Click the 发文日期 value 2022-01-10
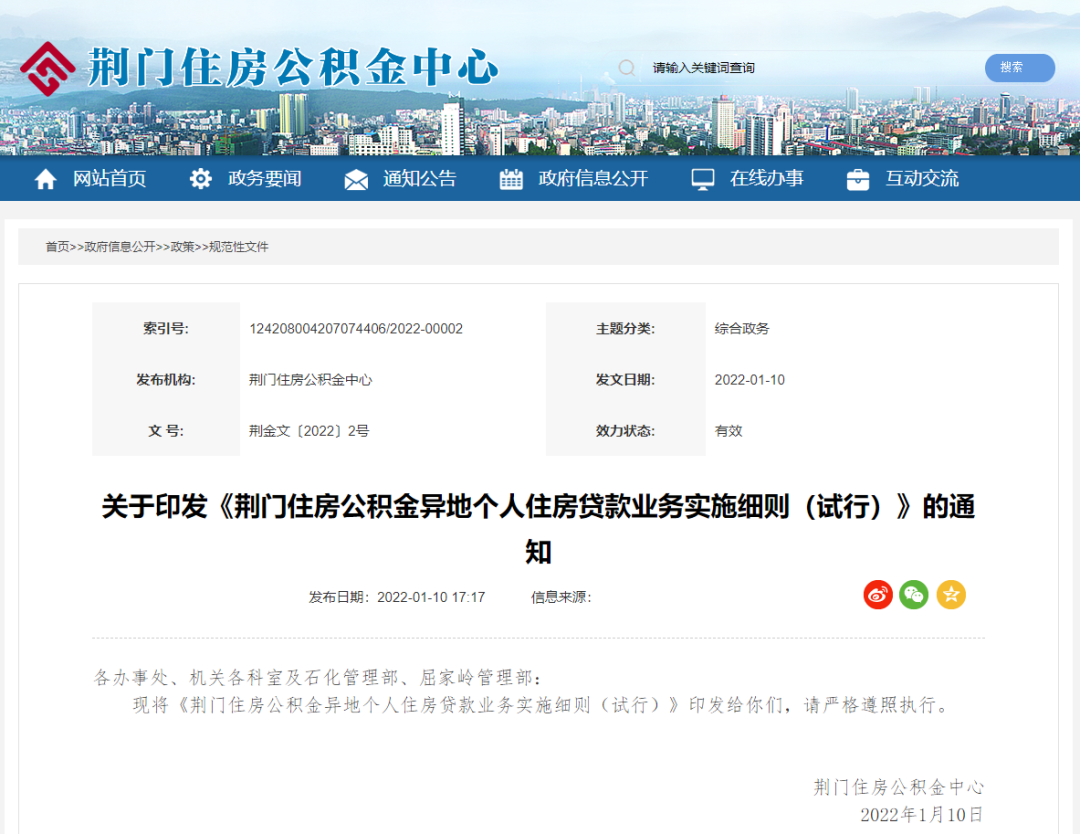Image resolution: width=1080 pixels, height=834 pixels. [x=749, y=379]
